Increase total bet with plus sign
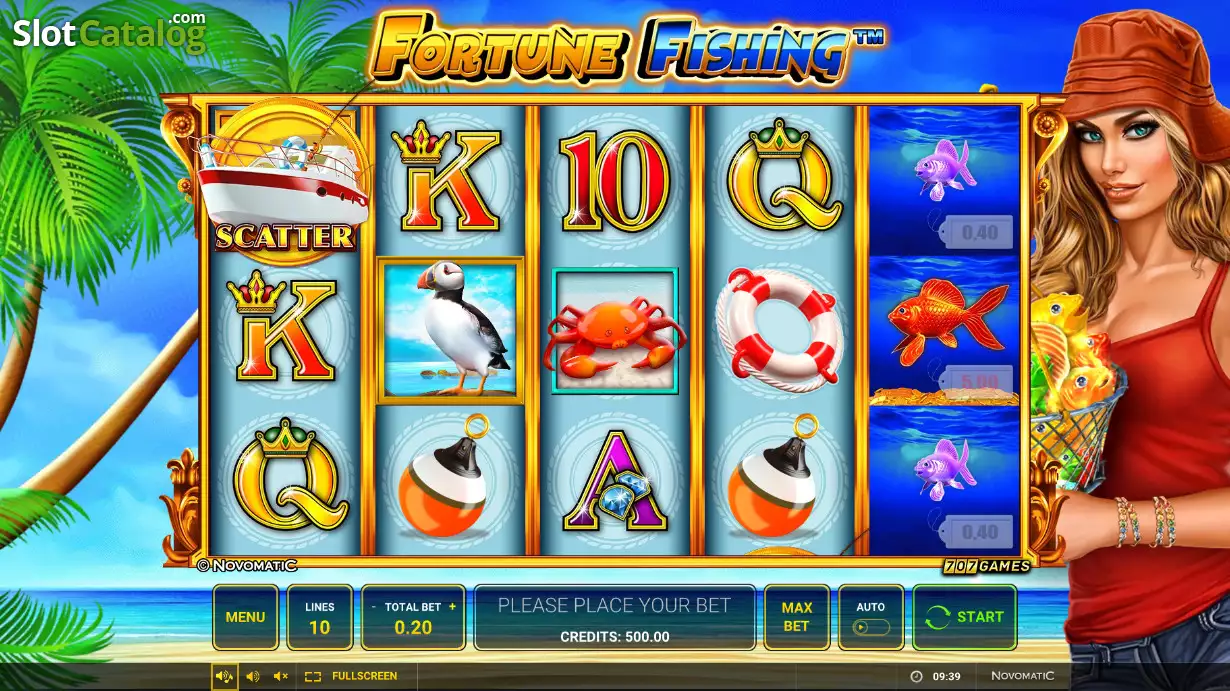Image resolution: width=1230 pixels, height=691 pixels. [x=452, y=606]
